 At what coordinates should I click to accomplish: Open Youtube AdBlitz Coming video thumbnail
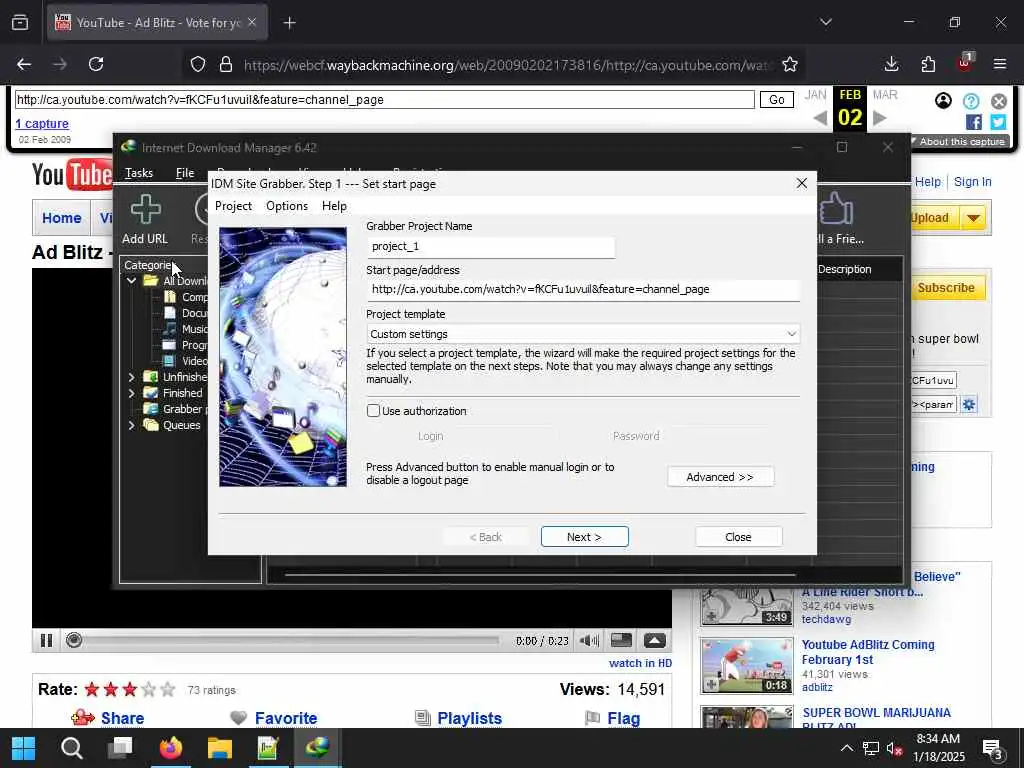tap(747, 665)
